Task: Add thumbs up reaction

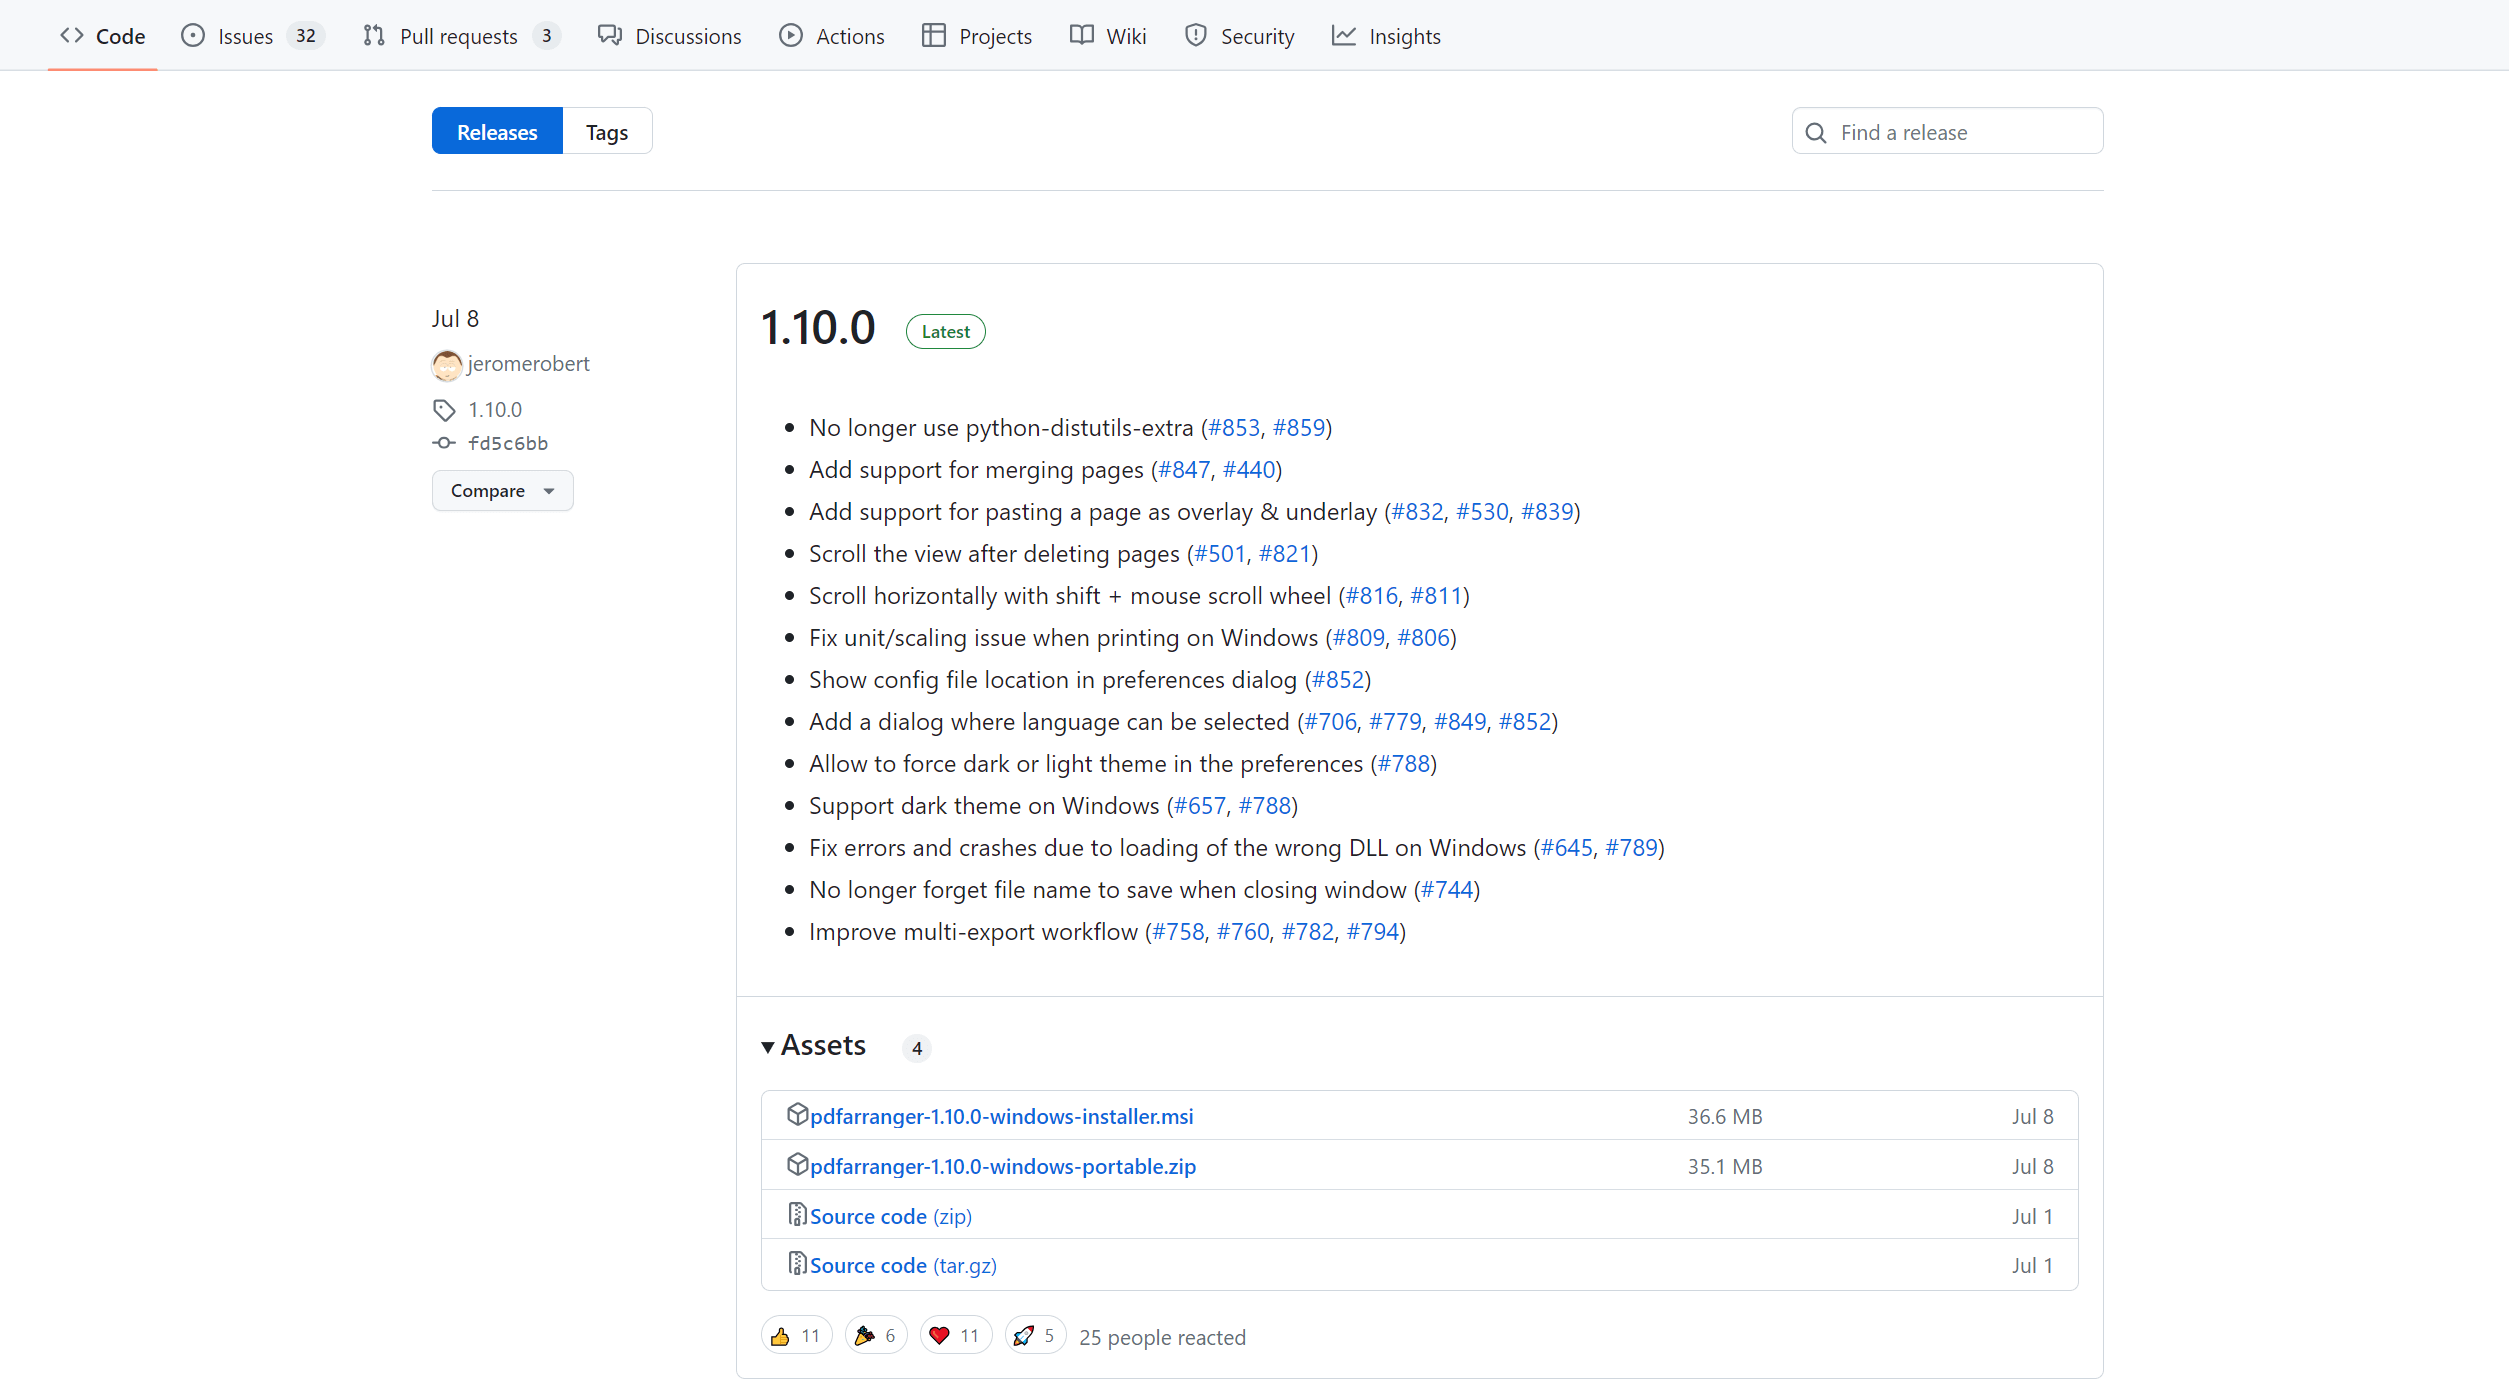Action: [796, 1336]
